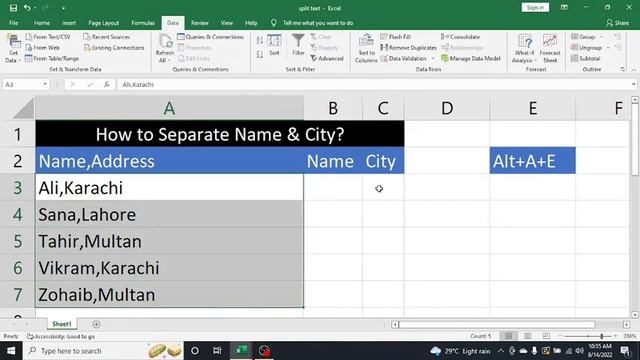Toggle the Filter funnel
This screenshot has height=360, width=640.
coord(298,45)
